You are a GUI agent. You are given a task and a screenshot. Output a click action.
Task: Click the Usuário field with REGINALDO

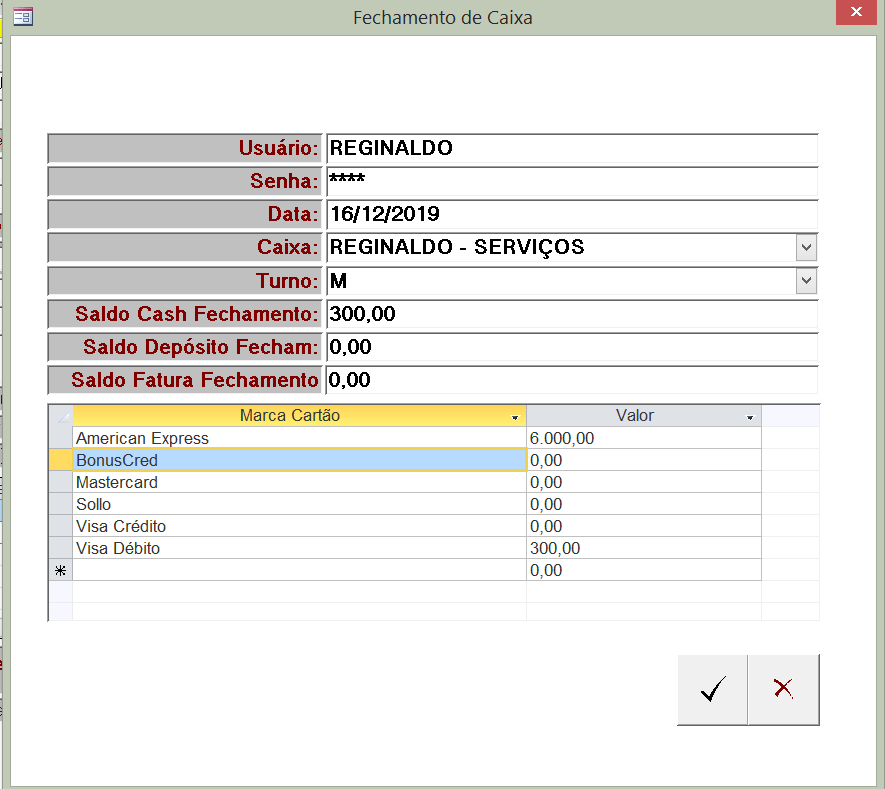point(570,148)
